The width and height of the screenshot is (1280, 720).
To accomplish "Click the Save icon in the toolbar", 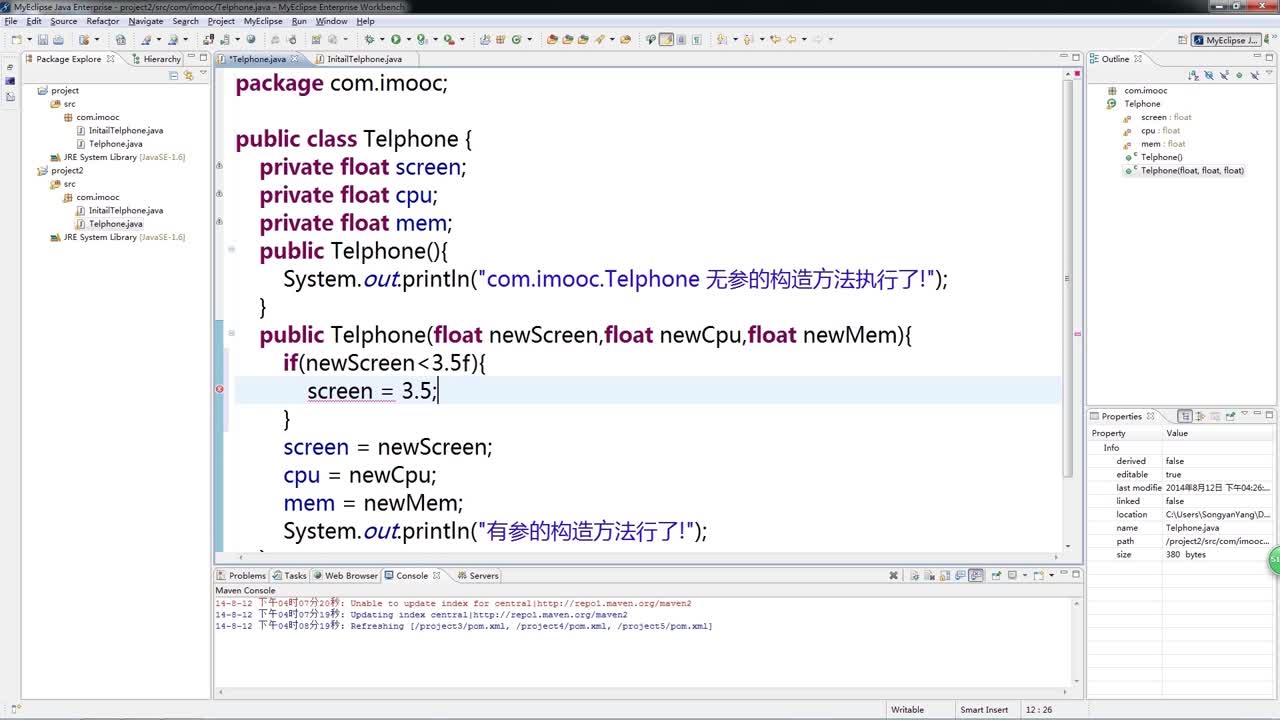I will pyautogui.click(x=43, y=40).
